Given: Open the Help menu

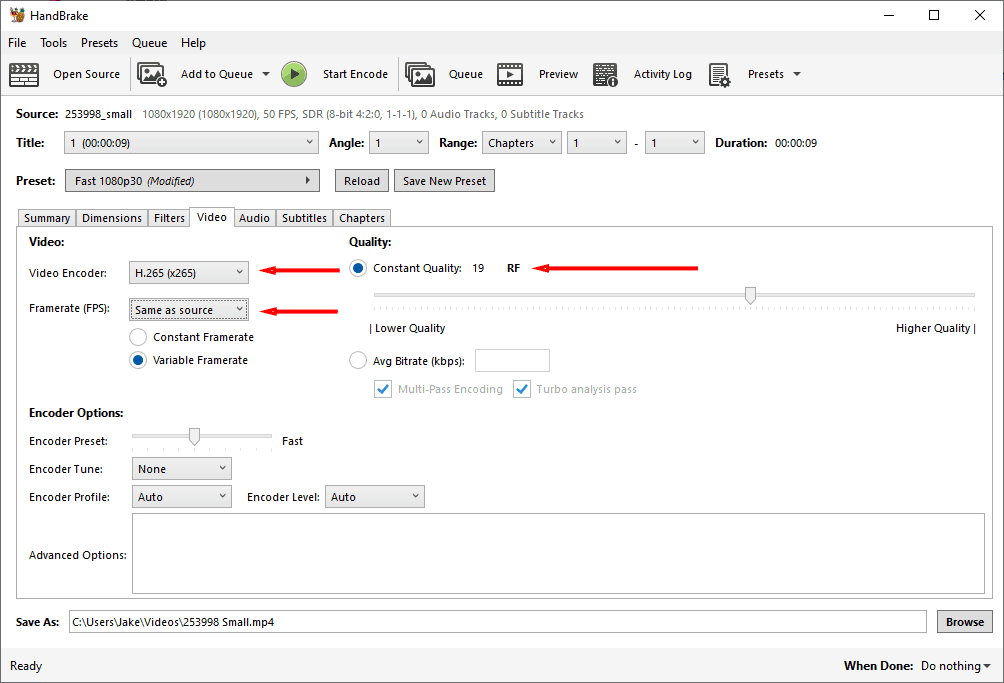Looking at the screenshot, I should [193, 43].
